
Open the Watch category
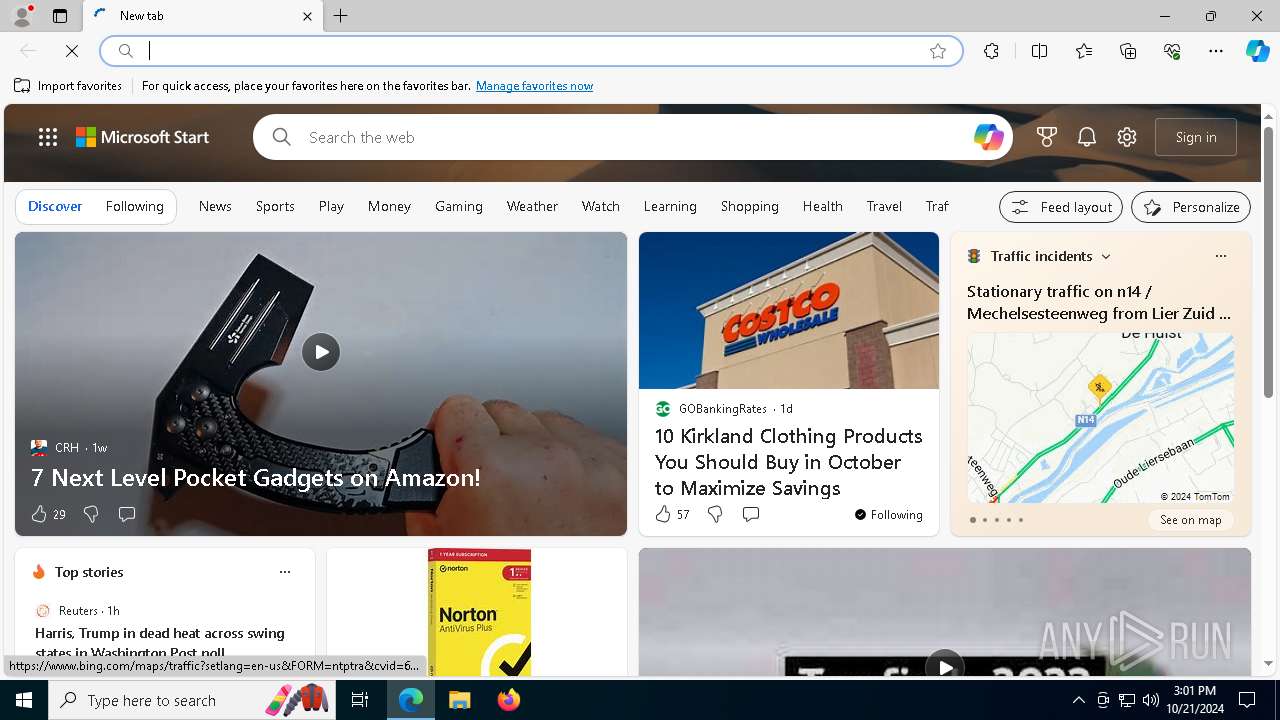[601, 206]
